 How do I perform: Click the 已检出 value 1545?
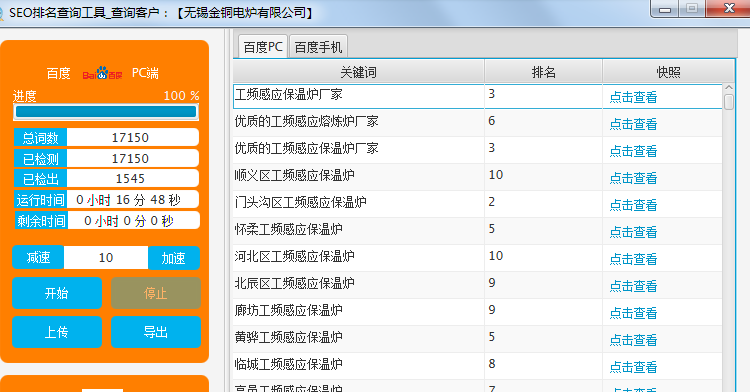[x=132, y=178]
